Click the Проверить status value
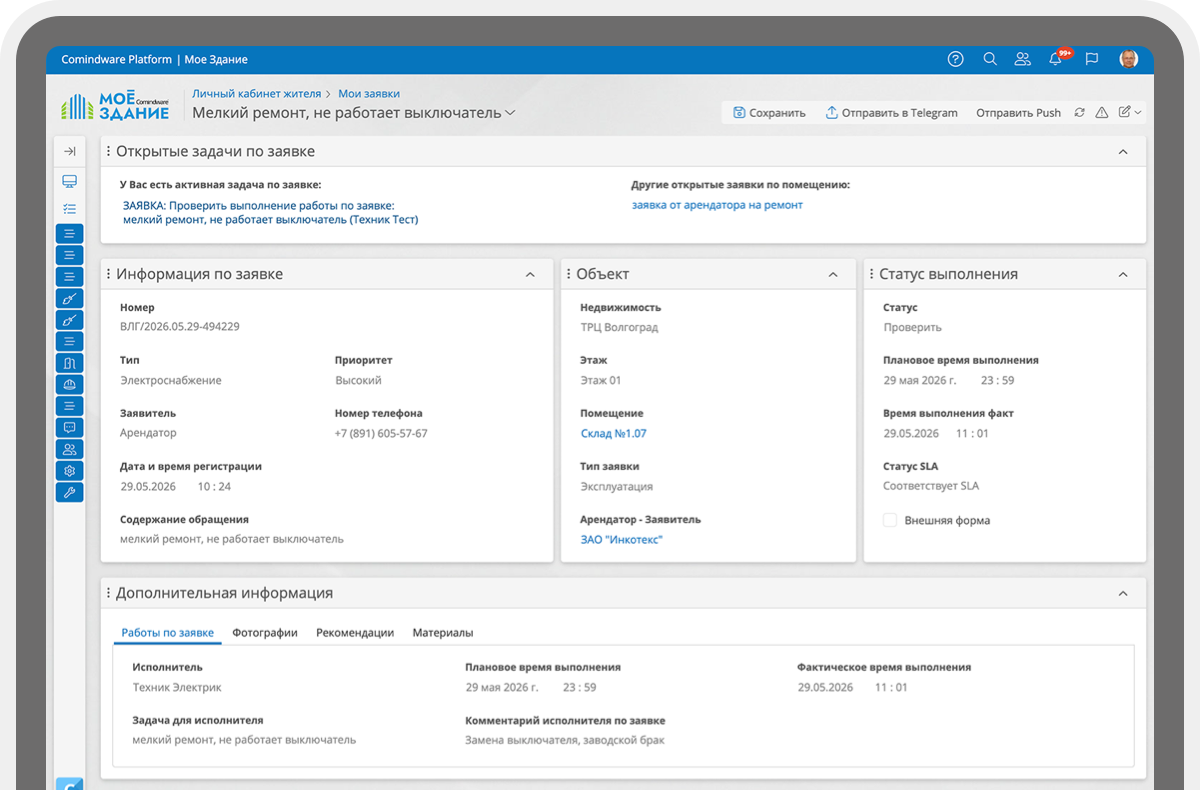1200x790 pixels. [x=912, y=327]
